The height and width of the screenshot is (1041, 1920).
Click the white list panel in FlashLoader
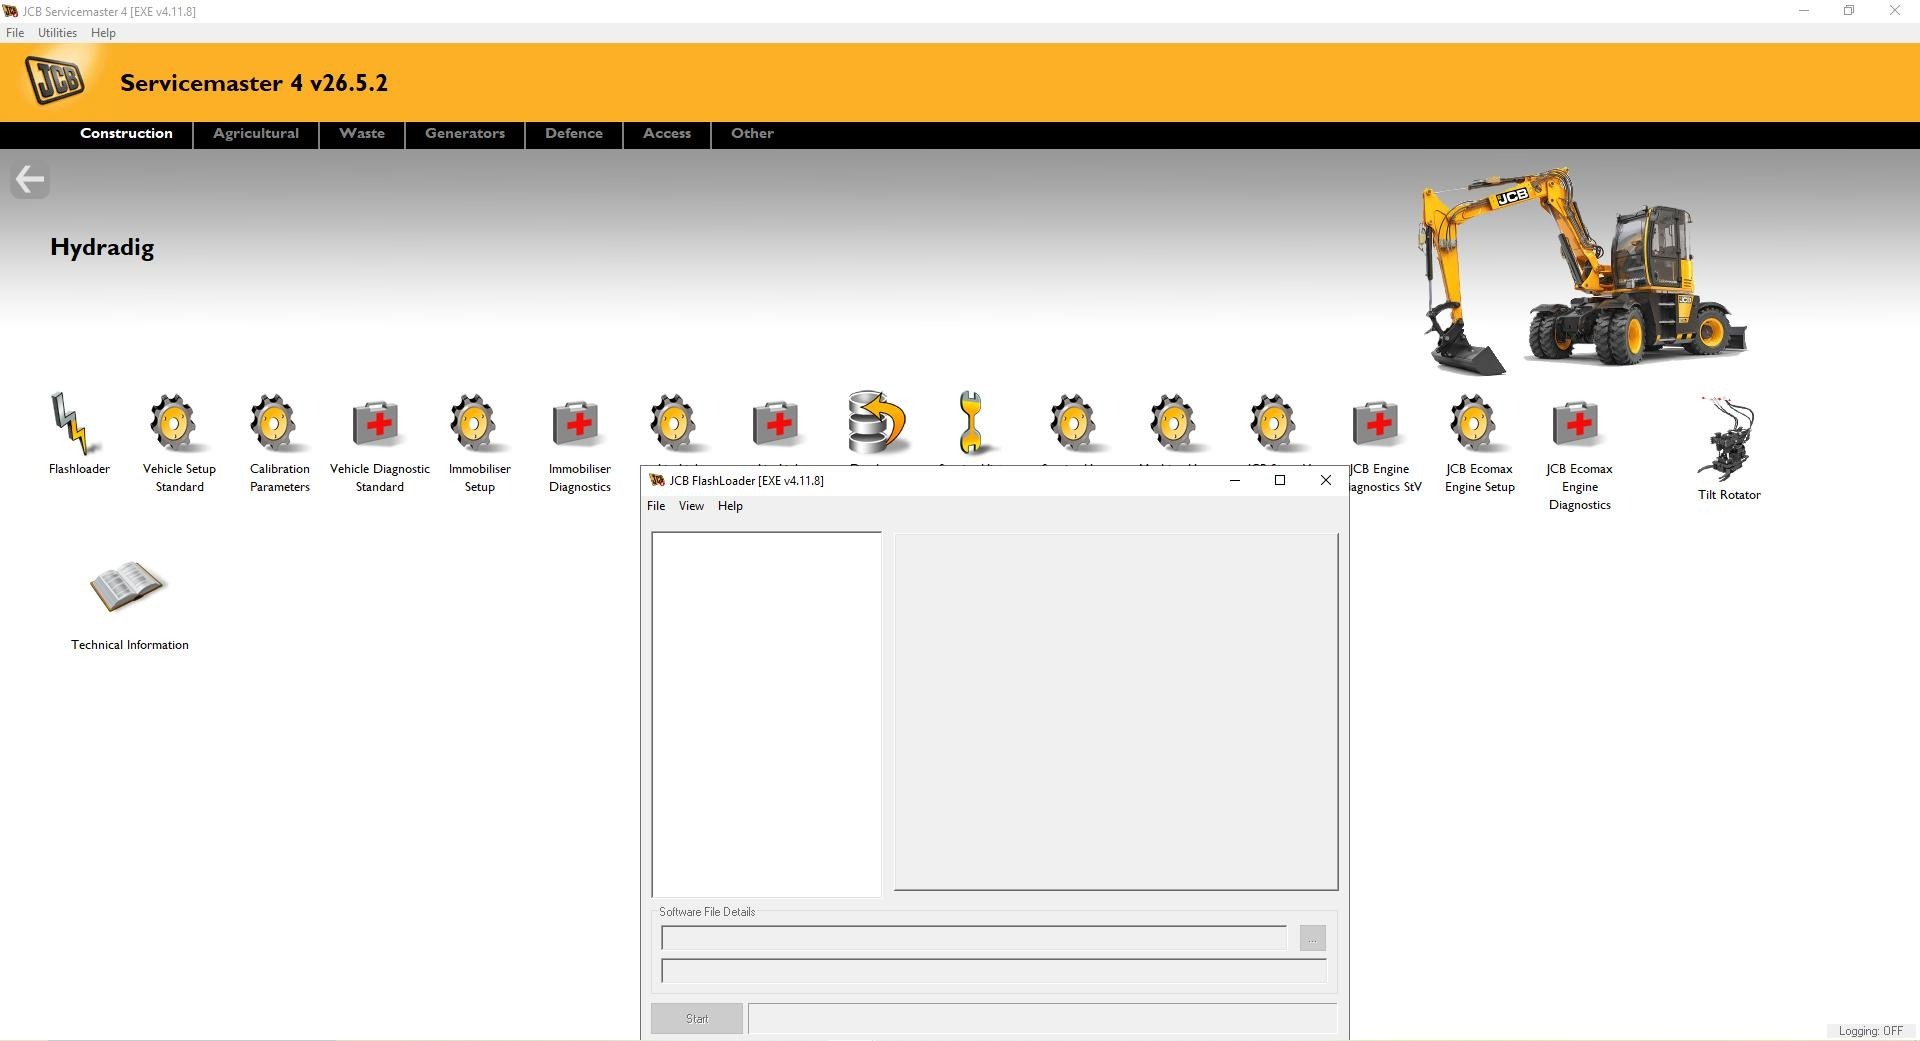pos(767,714)
